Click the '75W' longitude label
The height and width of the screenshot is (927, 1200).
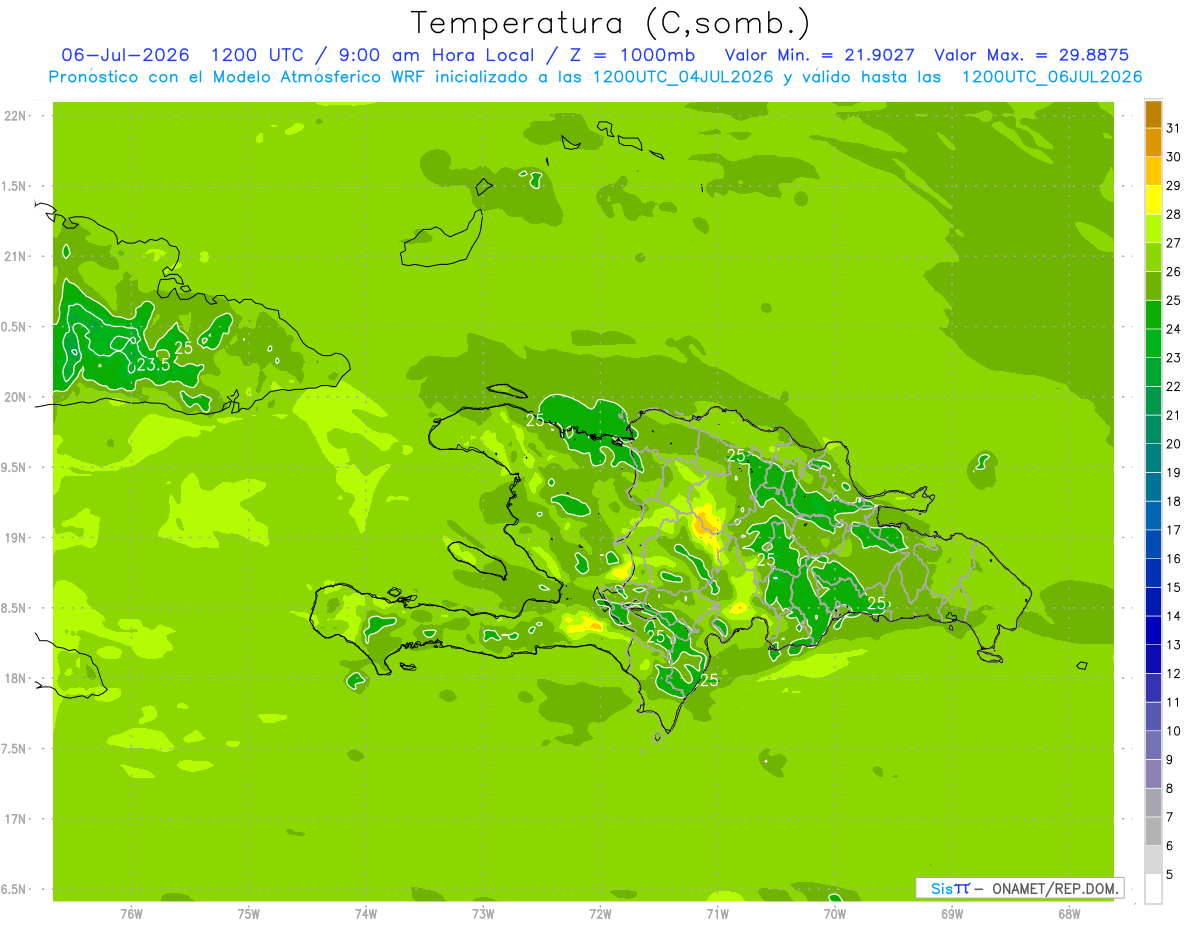(x=249, y=915)
